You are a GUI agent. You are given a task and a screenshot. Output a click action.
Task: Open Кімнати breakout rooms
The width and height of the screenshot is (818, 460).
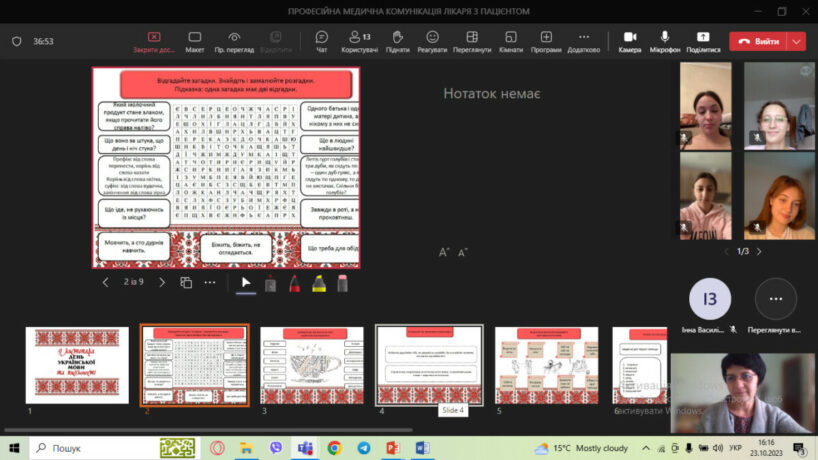510,41
